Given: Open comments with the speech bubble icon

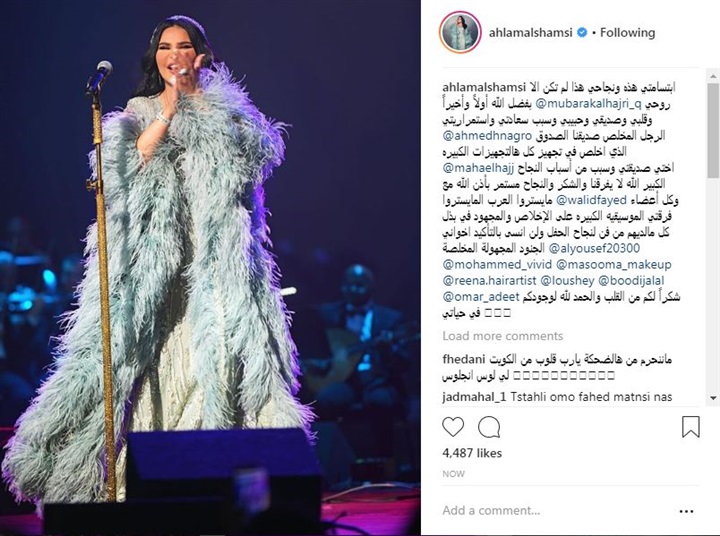Looking at the screenshot, I should coord(489,427).
